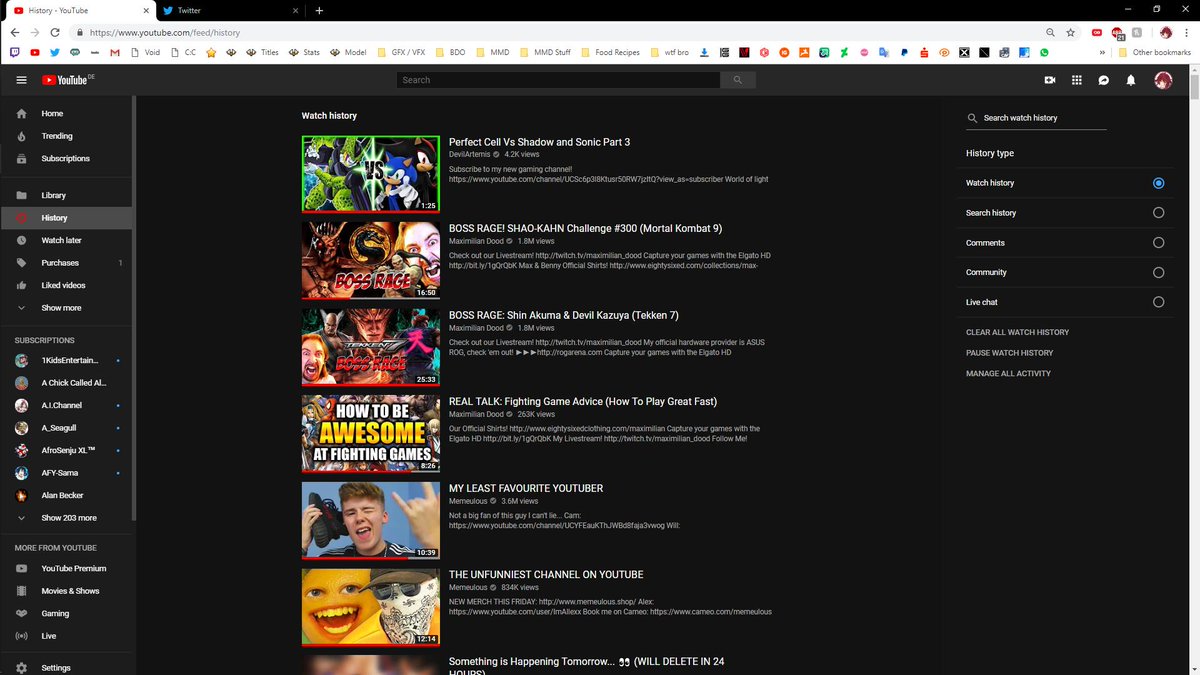
Task: Open a new browser tab
Action: pyautogui.click(x=319, y=10)
